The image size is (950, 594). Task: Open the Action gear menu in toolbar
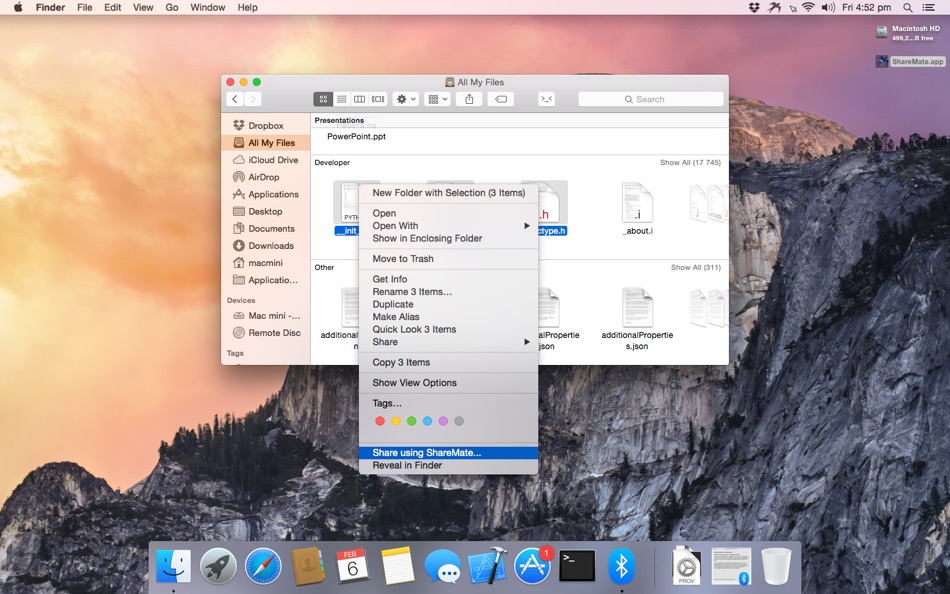click(406, 99)
